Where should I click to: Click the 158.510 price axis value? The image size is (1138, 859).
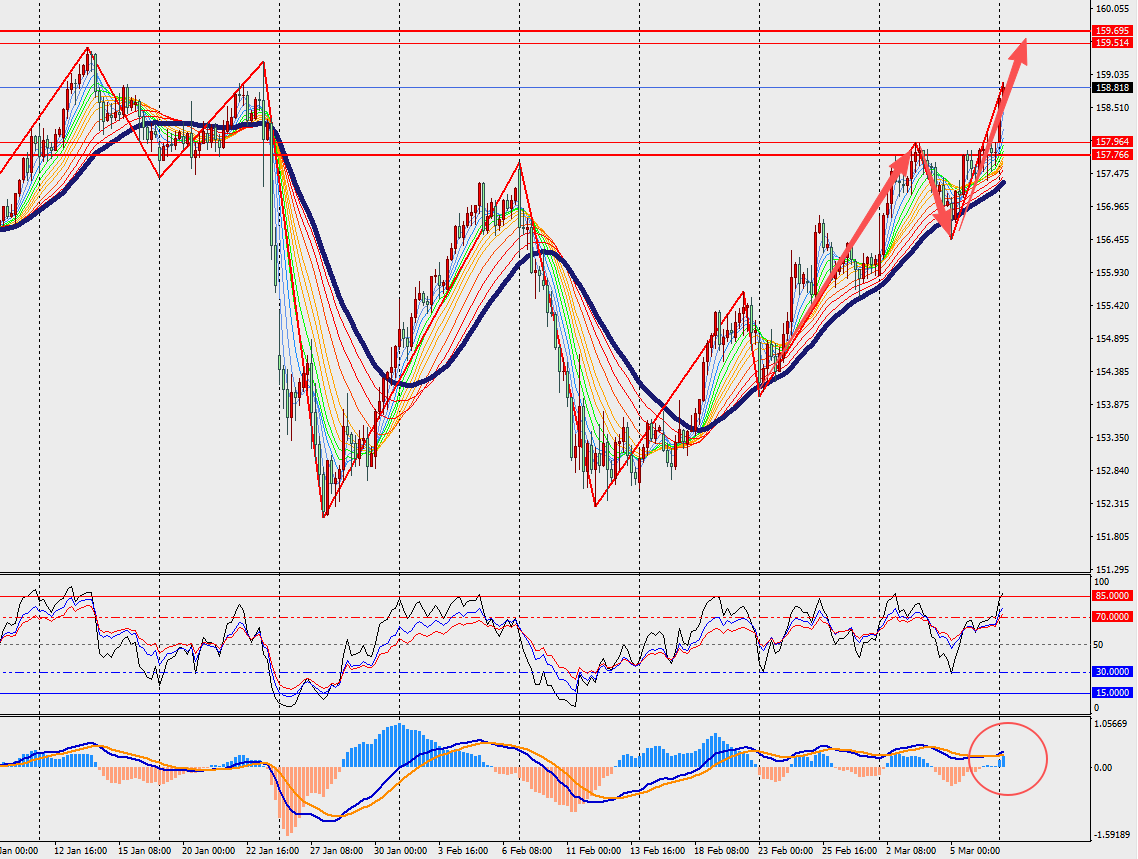1113,107
